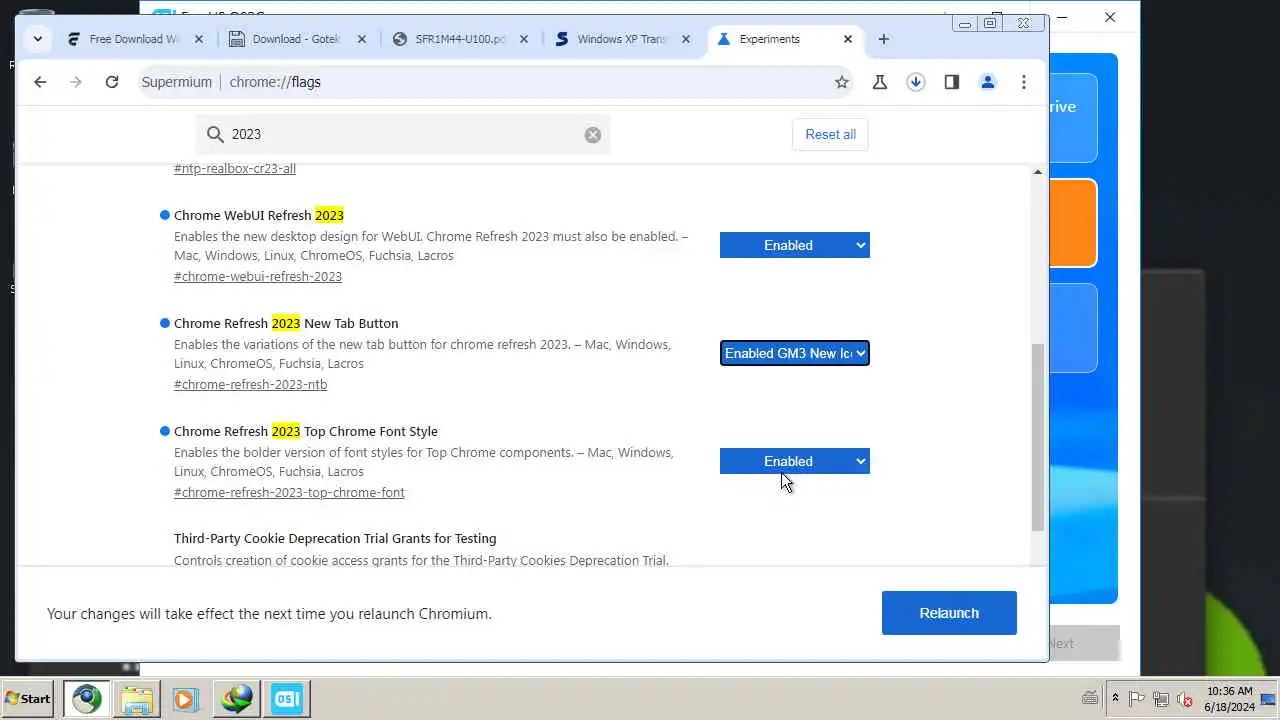Click Third-Party Cookie Deprecation Trial Grants title

[335, 538]
